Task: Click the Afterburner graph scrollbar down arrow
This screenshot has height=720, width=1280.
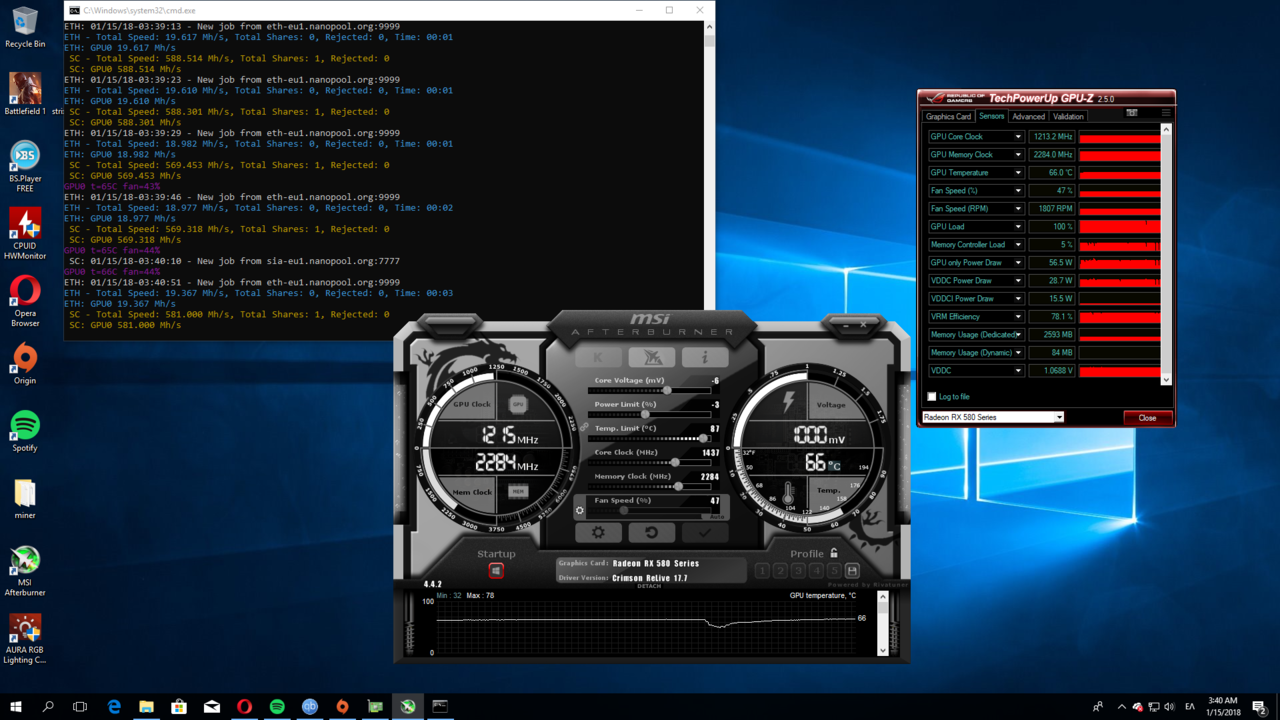Action: (x=882, y=650)
